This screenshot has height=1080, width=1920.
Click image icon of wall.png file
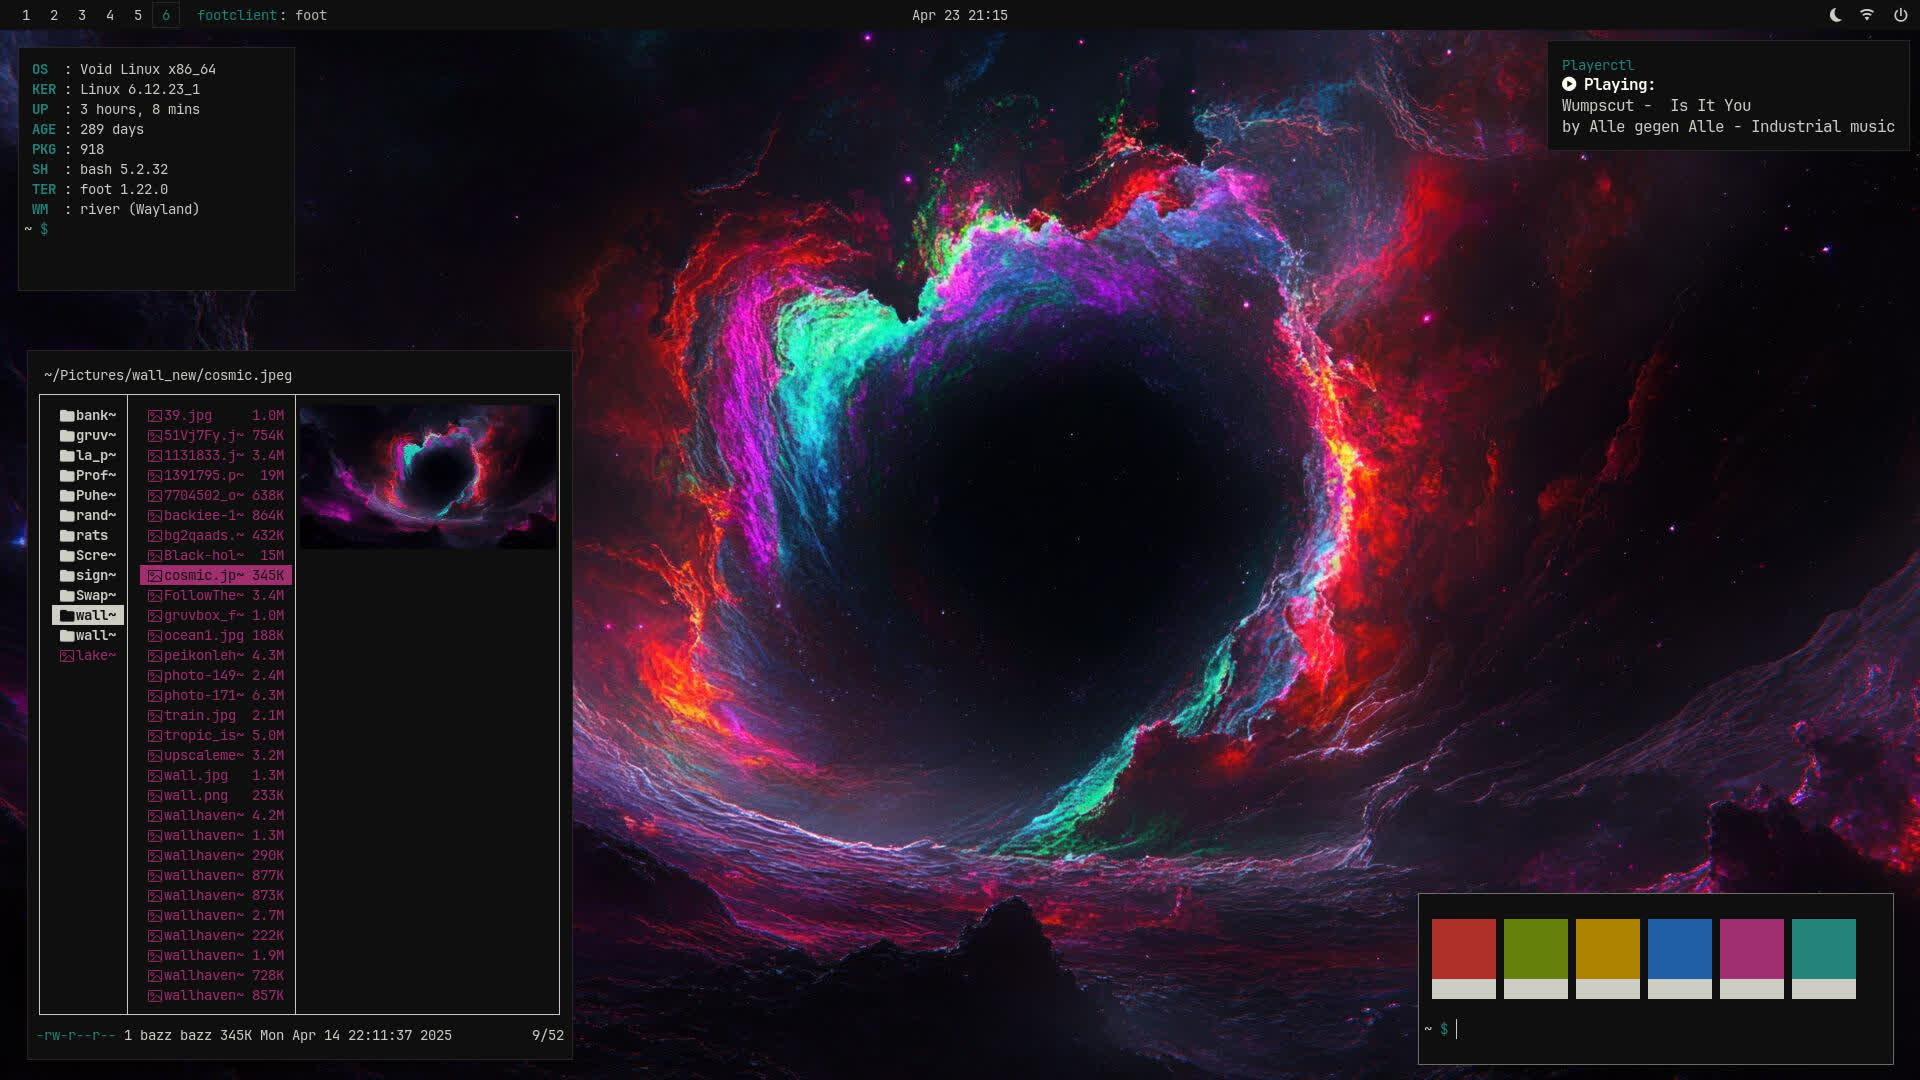tap(155, 796)
